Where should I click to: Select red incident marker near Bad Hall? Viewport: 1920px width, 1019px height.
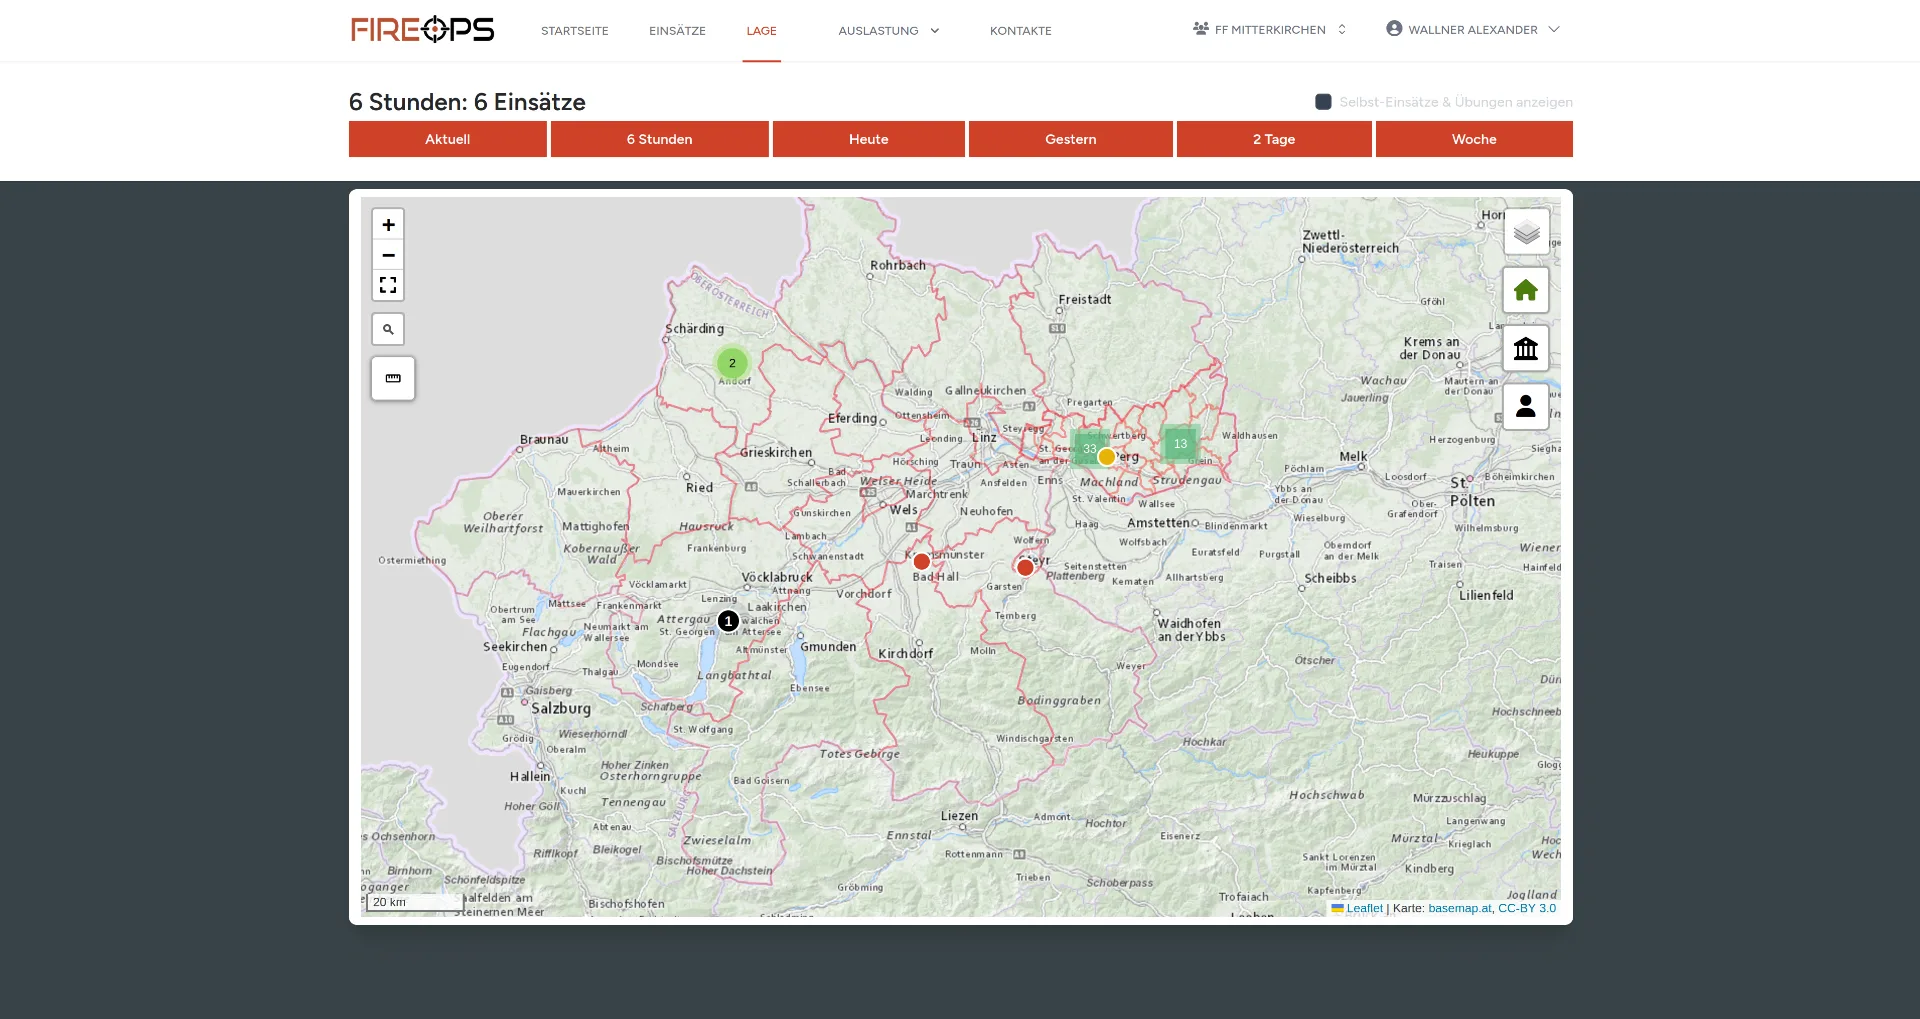coord(922,562)
